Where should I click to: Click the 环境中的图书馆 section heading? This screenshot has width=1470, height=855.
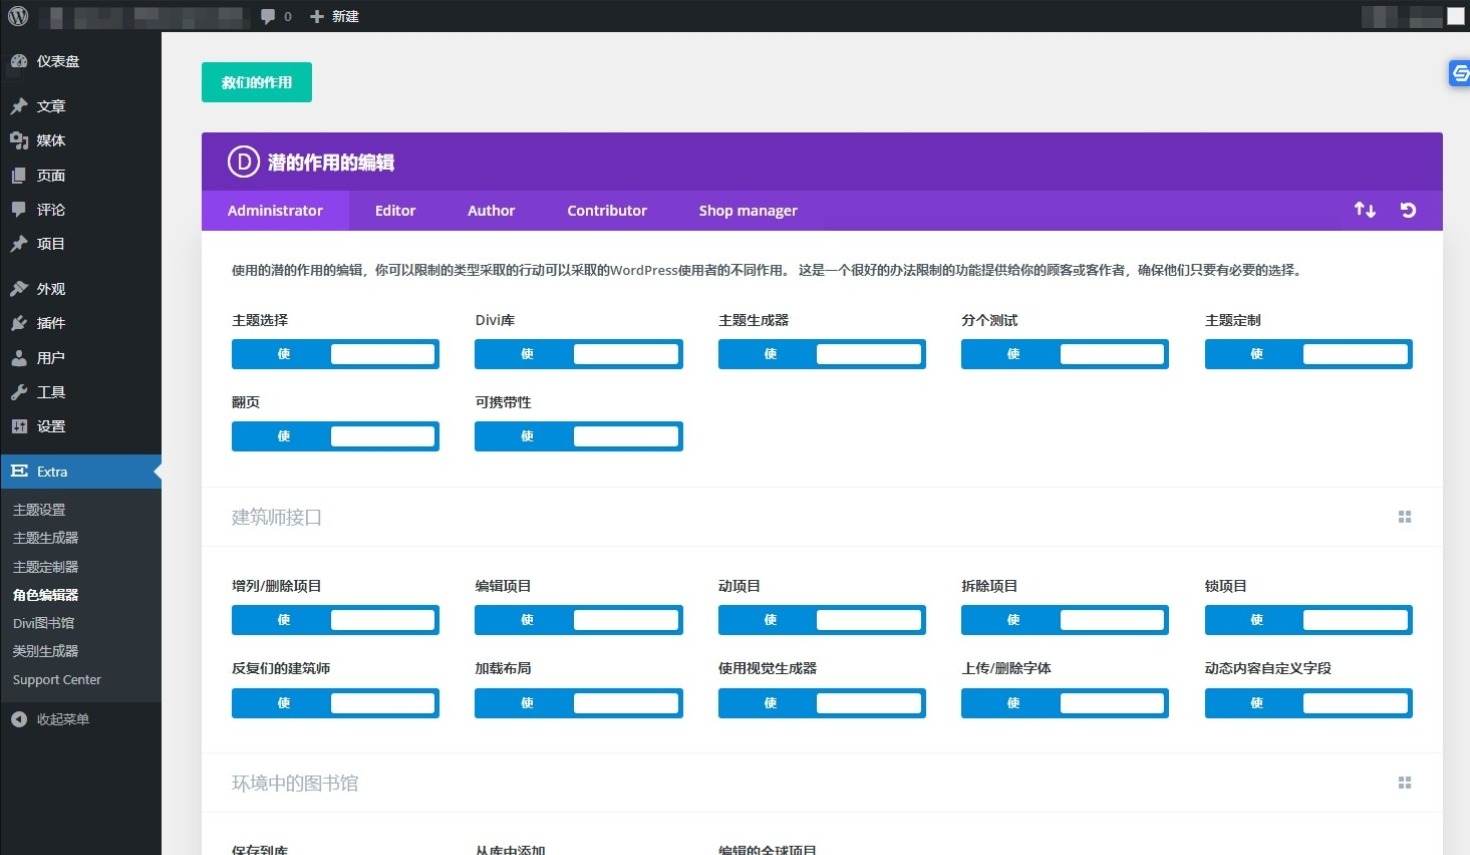295,783
